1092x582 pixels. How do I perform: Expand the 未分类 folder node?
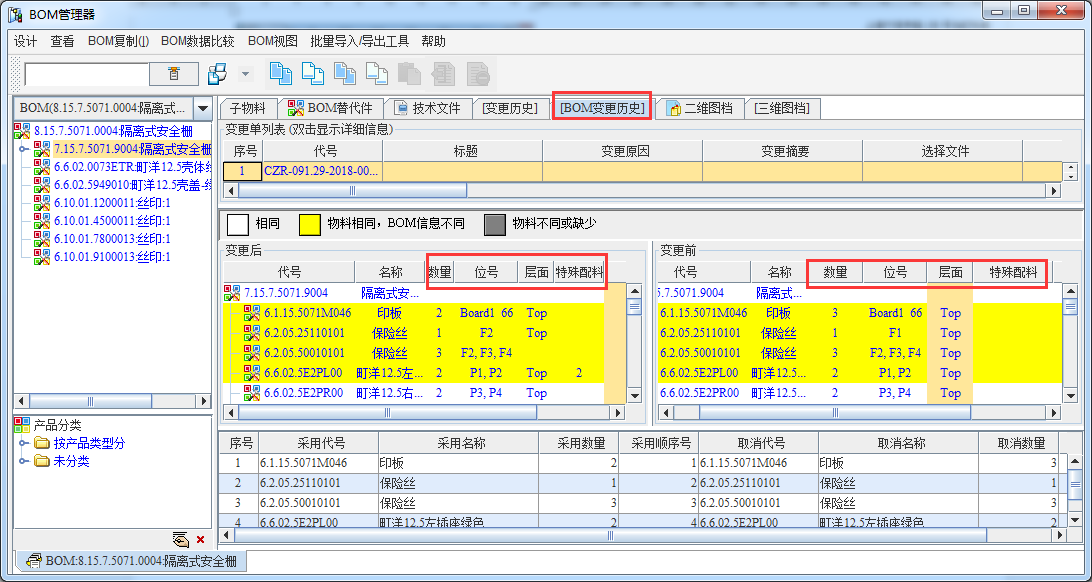click(24, 461)
